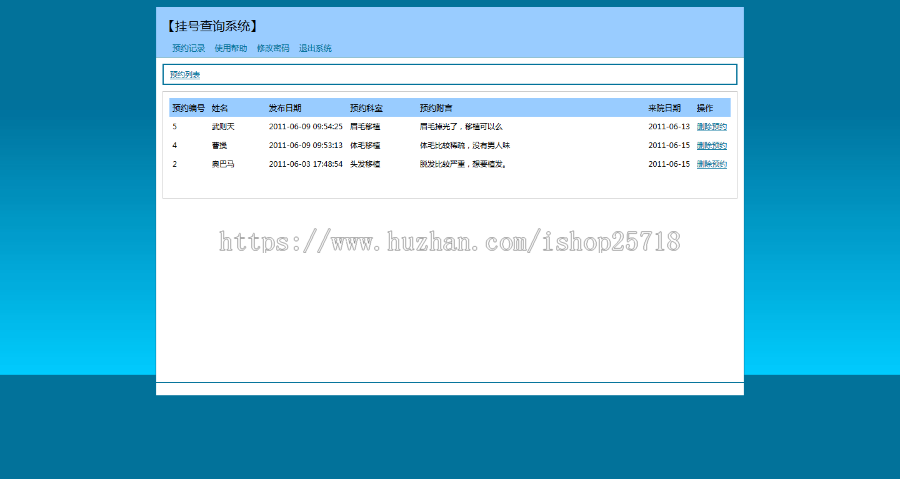The height and width of the screenshot is (479, 900).
Task: Click publish date 2011-06-09 09:54:25
Action: [305, 127]
